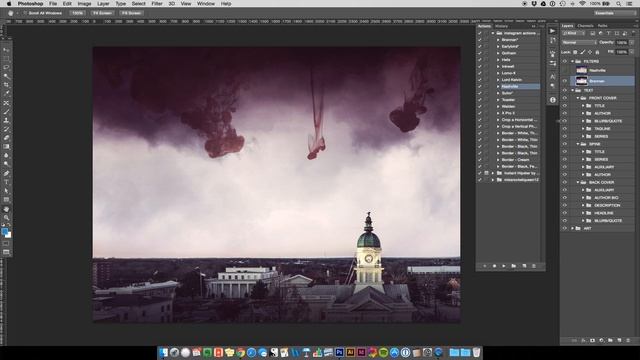Open the Window menu

point(206,4)
